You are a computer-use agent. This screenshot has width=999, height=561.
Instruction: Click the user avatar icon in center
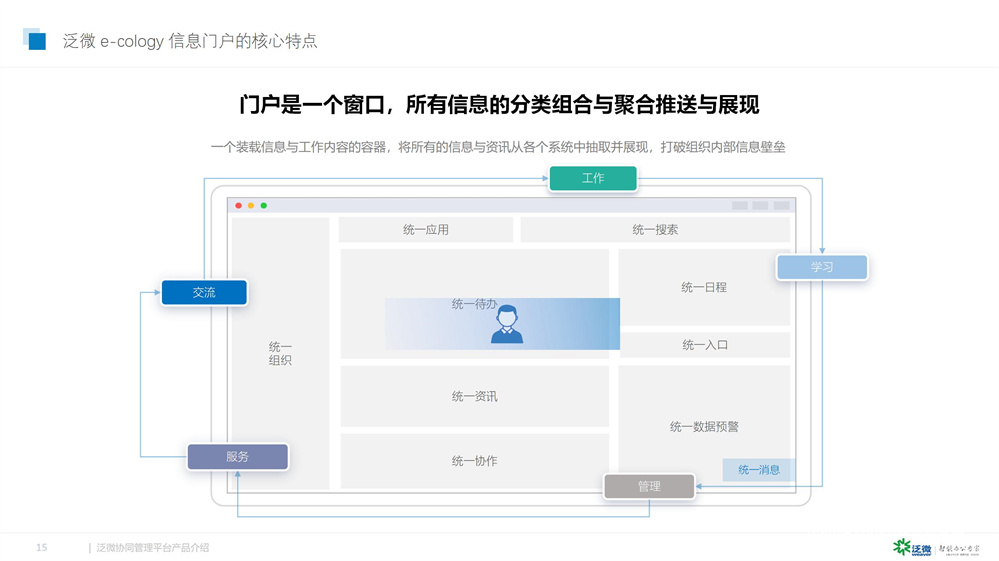[x=507, y=324]
